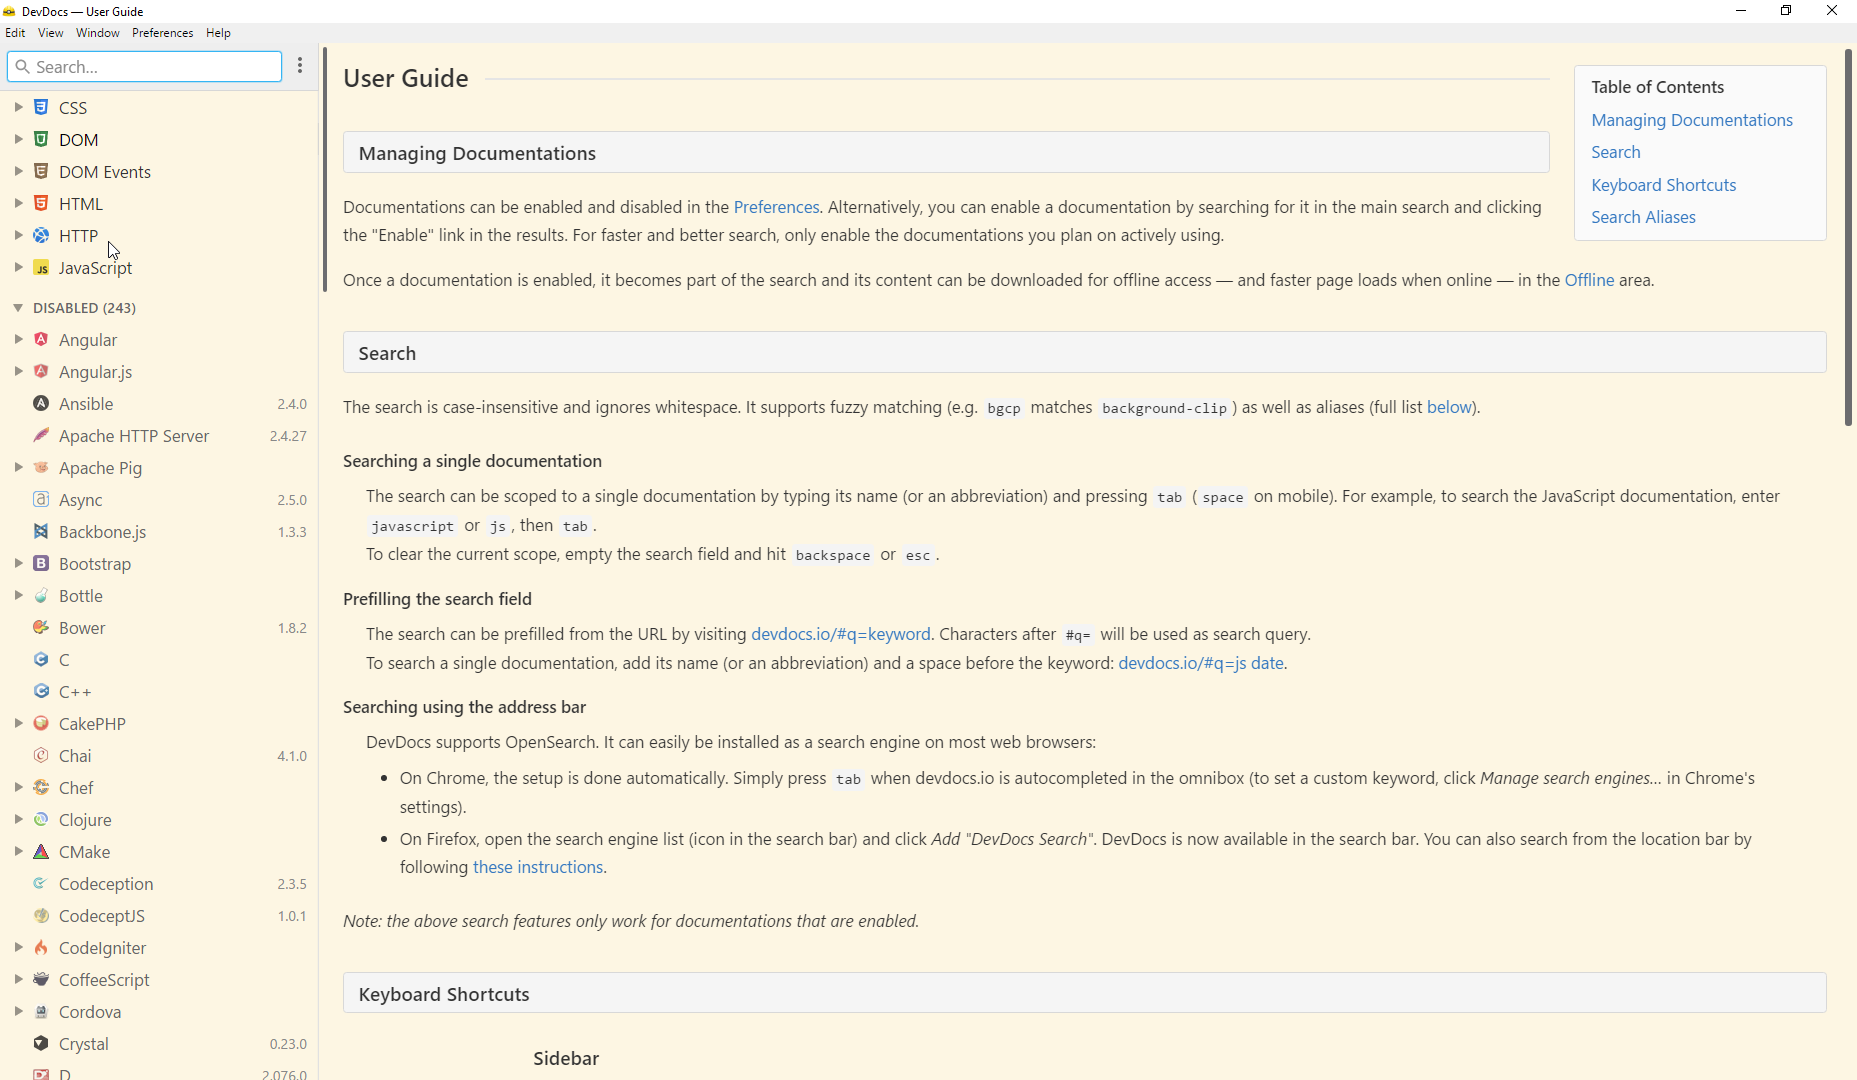
Task: Open the Help menu
Action: click(218, 33)
